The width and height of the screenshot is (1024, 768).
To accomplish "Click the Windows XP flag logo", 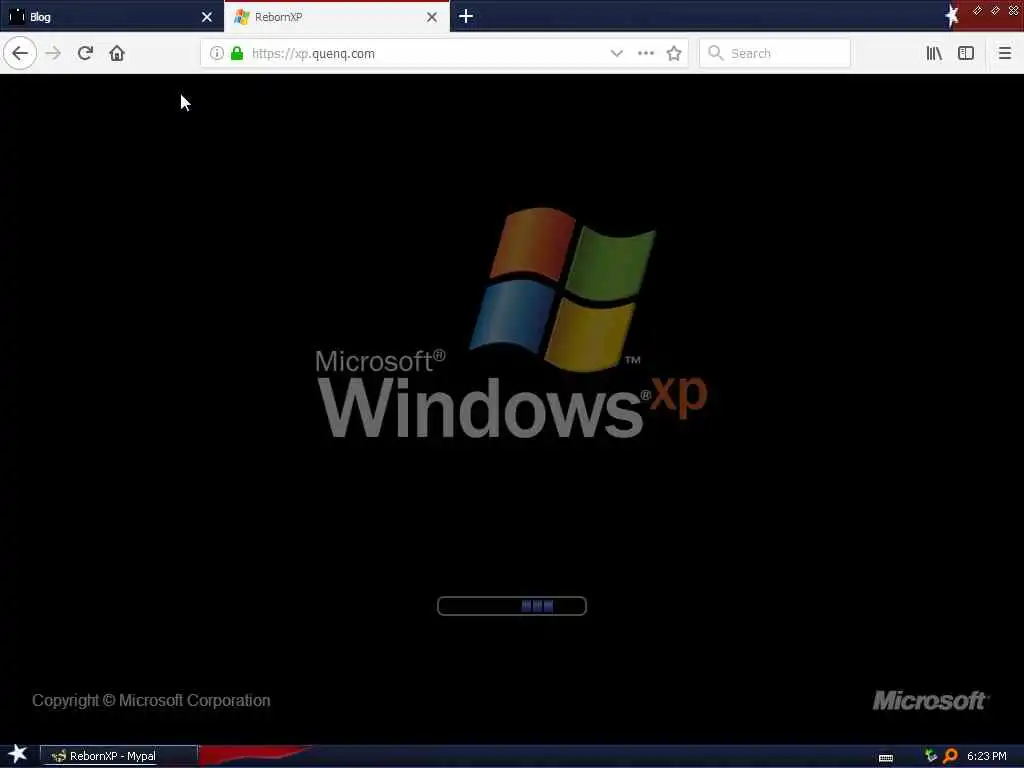I will tap(562, 290).
